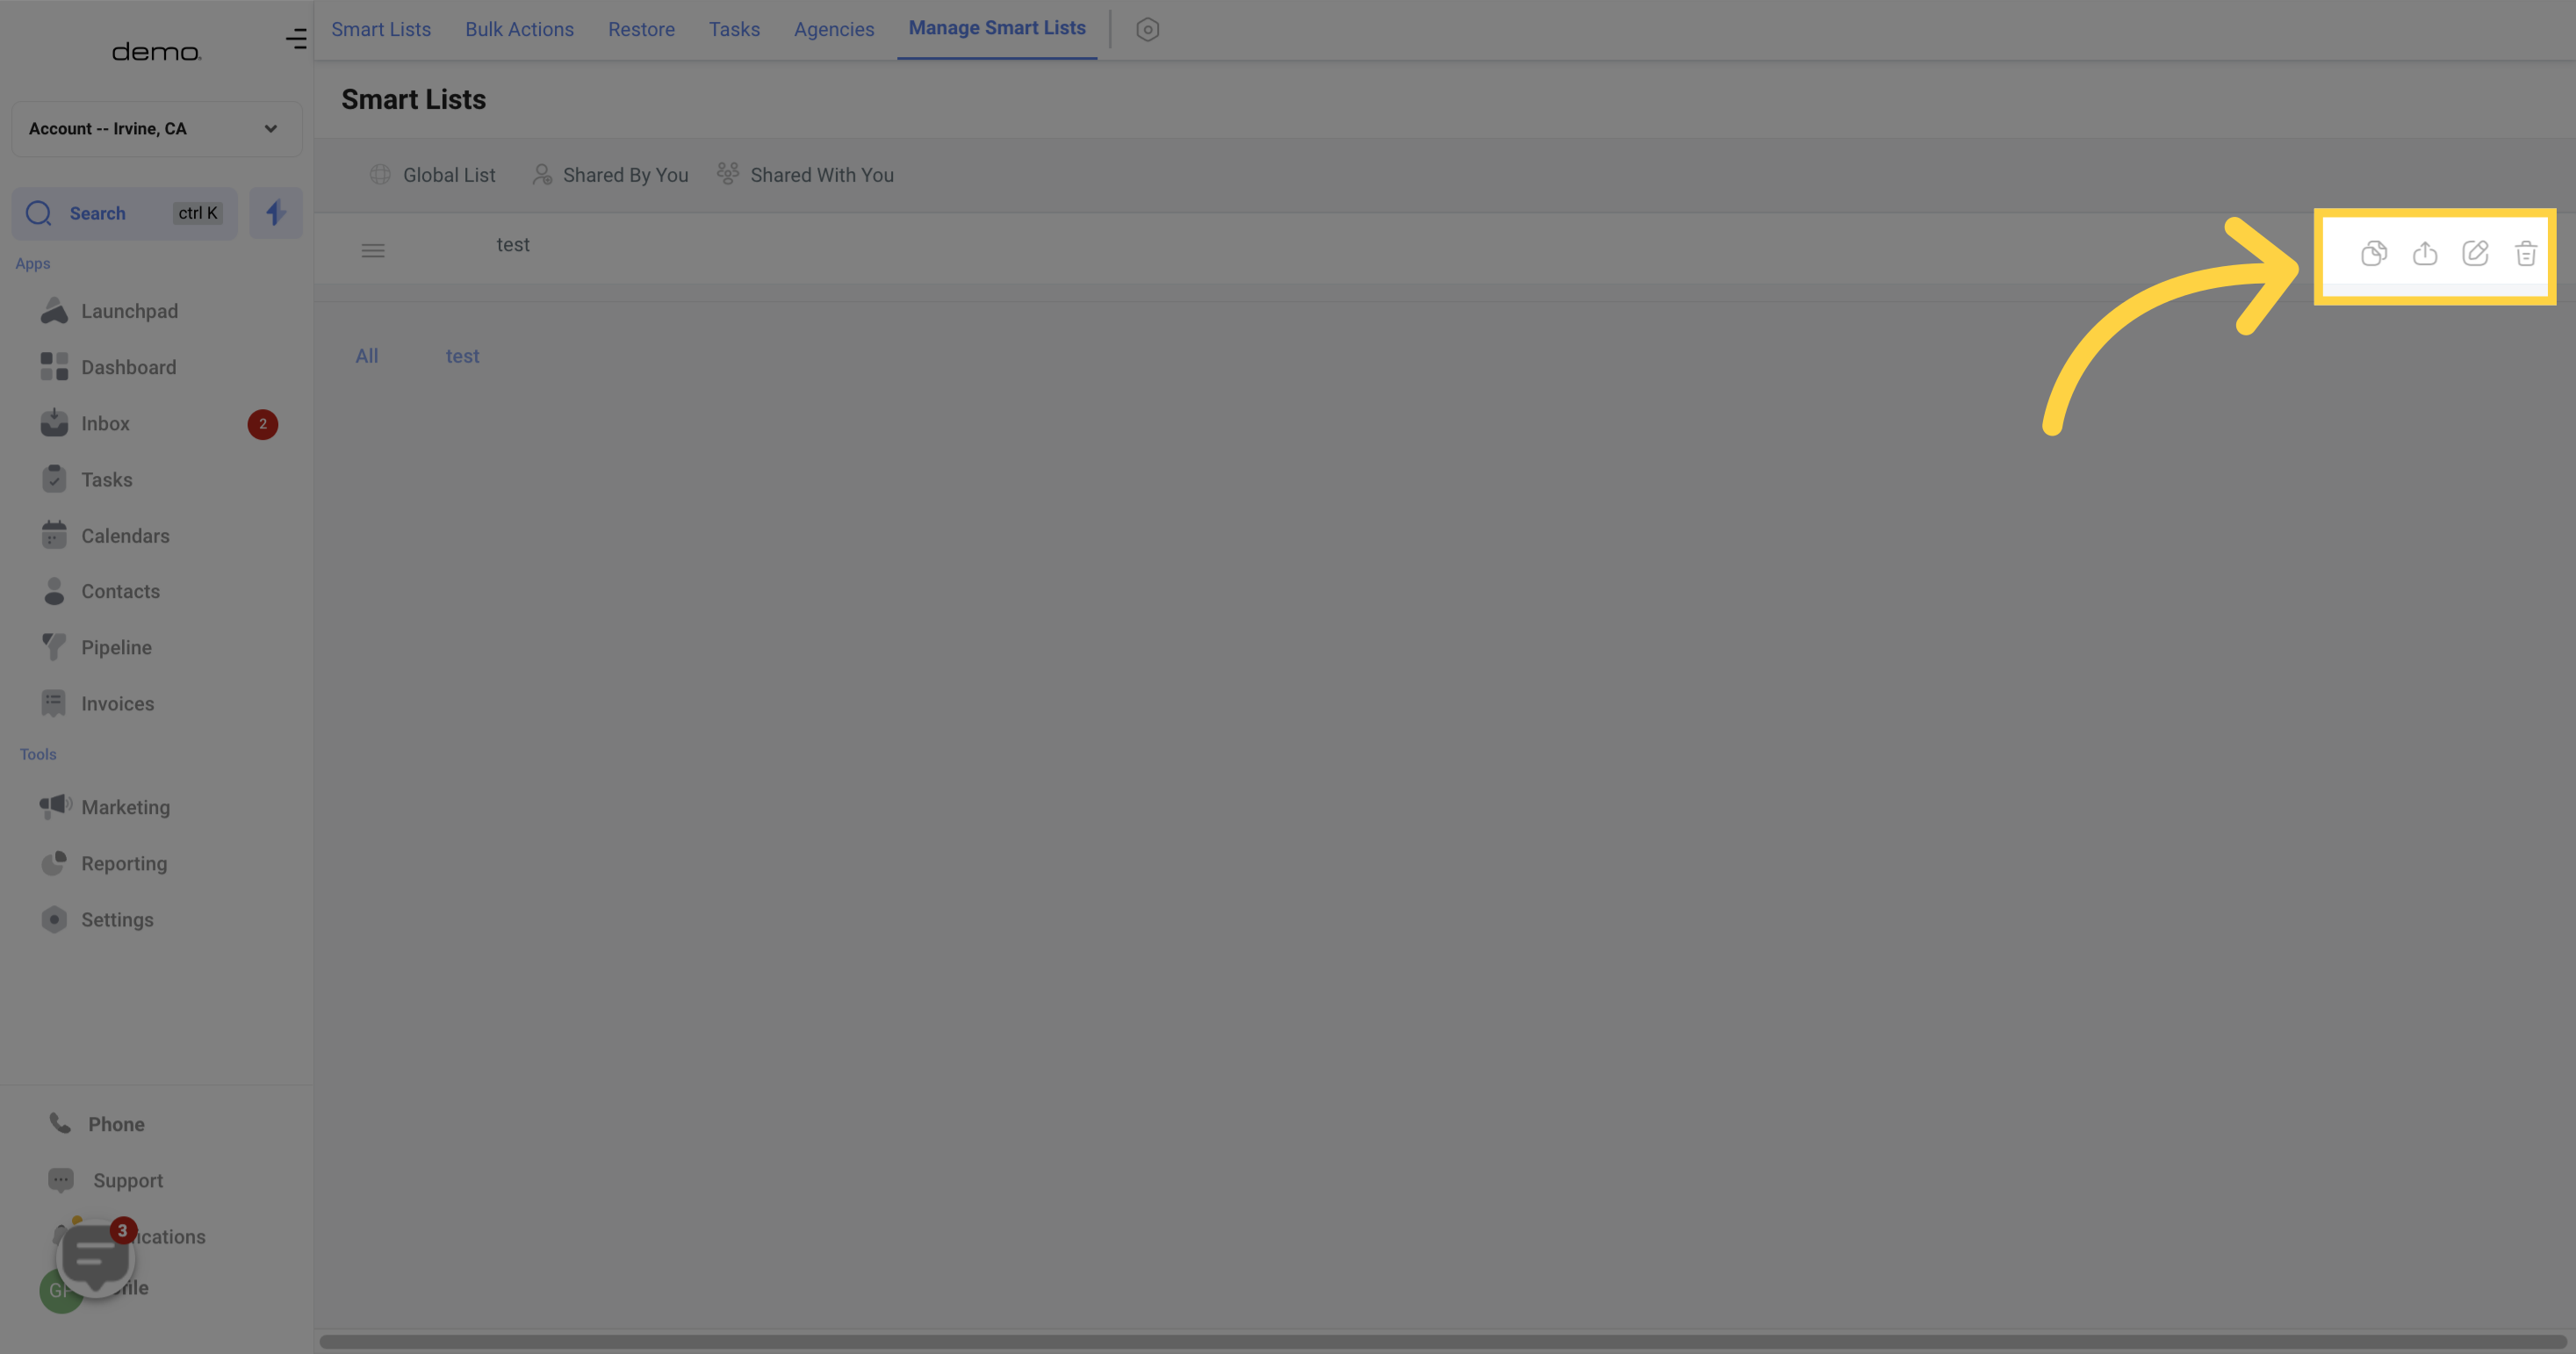Toggle the test smart list filter
2576x1354 pixels.
click(462, 356)
